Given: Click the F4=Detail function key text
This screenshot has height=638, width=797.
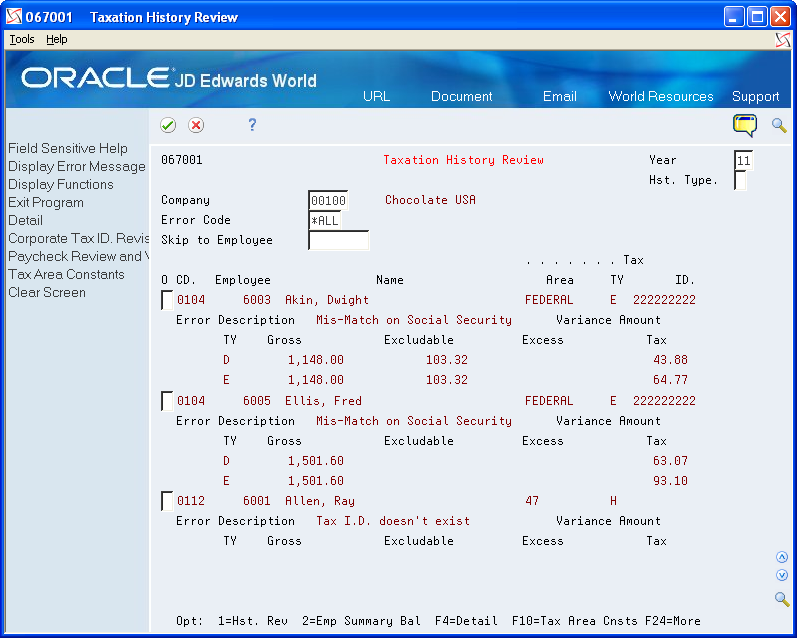Looking at the screenshot, I should click(x=466, y=621).
